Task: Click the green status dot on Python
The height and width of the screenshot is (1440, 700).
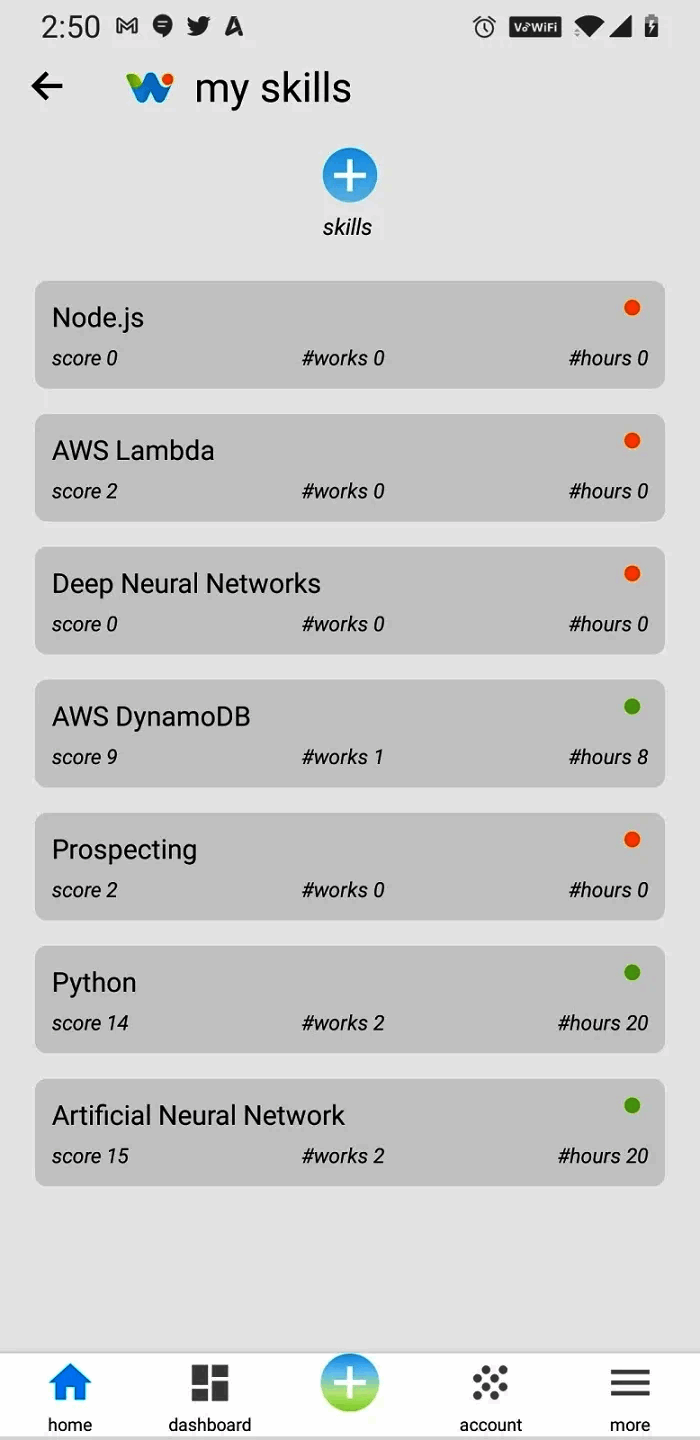Action: tap(632, 972)
